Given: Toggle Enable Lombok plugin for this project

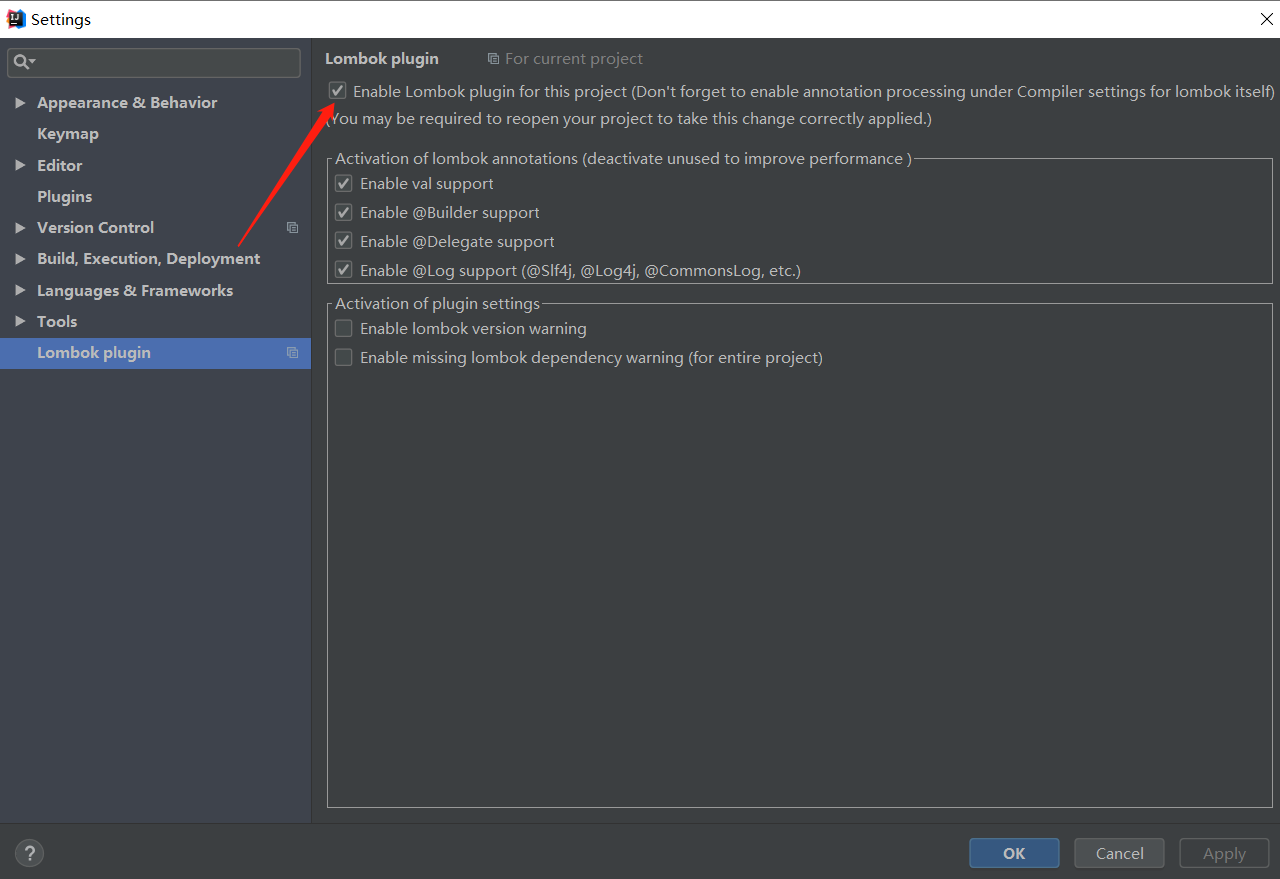Looking at the screenshot, I should 338,91.
